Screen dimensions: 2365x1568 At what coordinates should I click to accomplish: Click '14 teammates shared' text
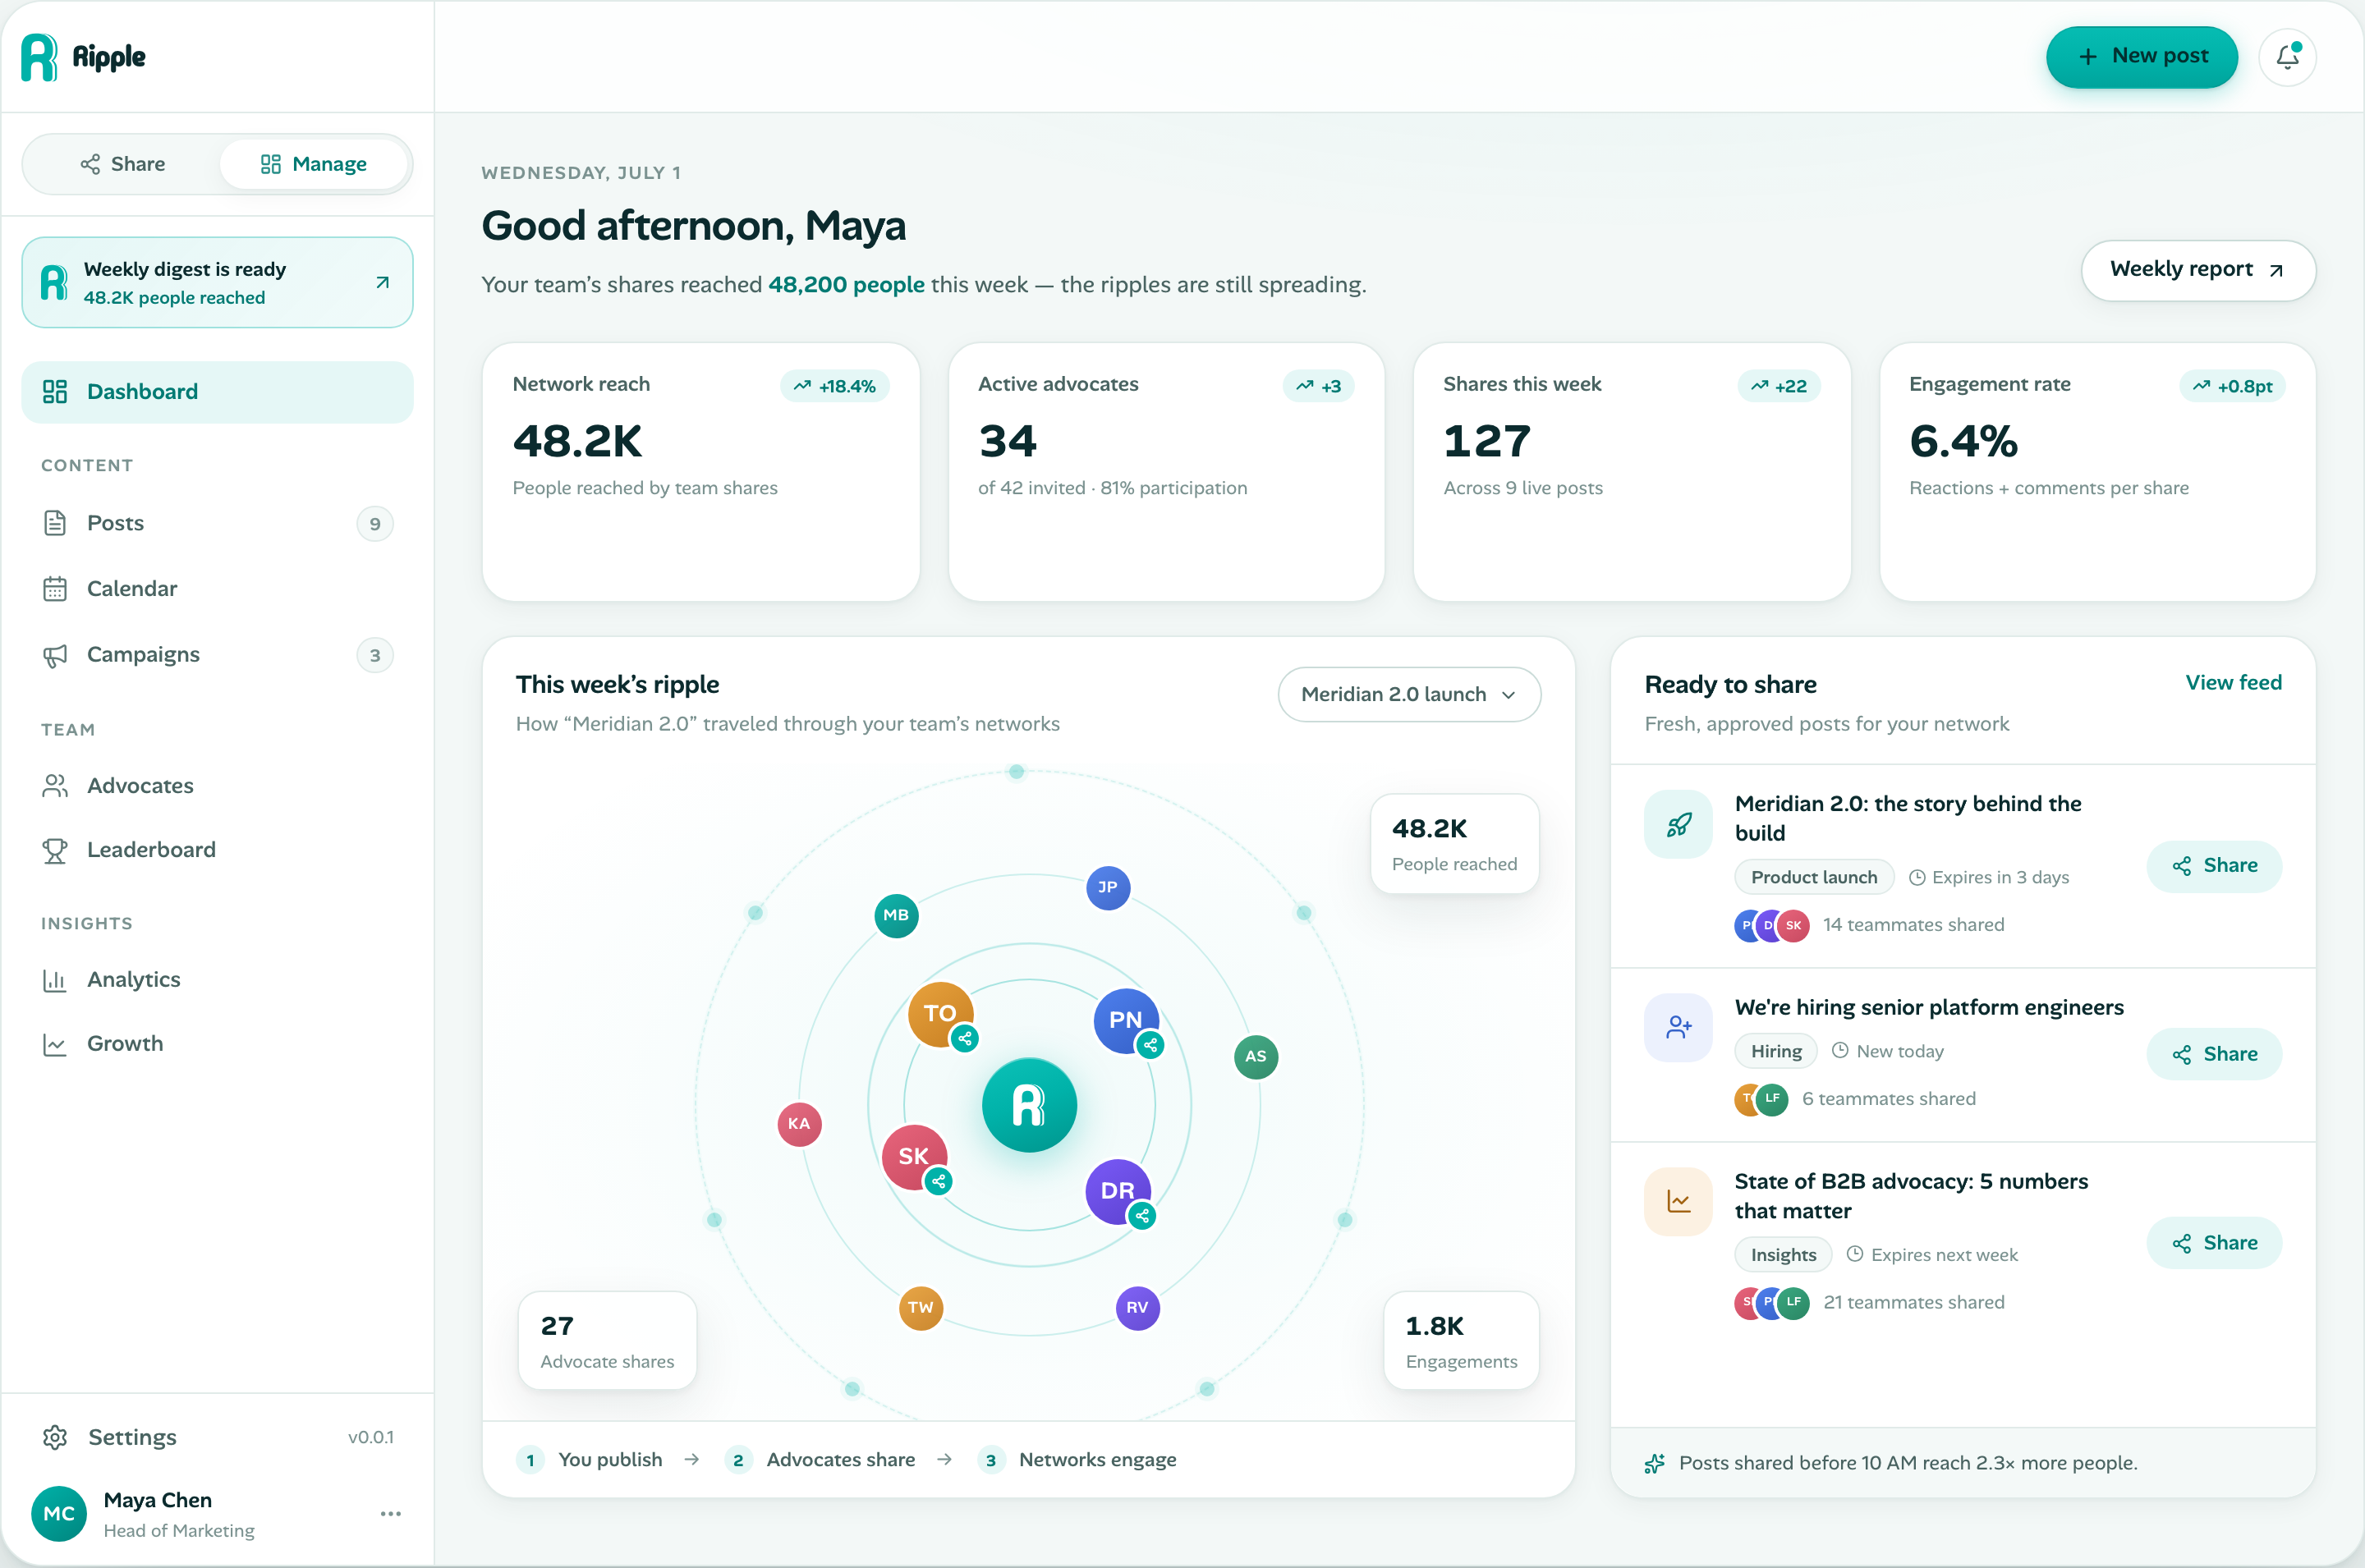tap(1913, 925)
